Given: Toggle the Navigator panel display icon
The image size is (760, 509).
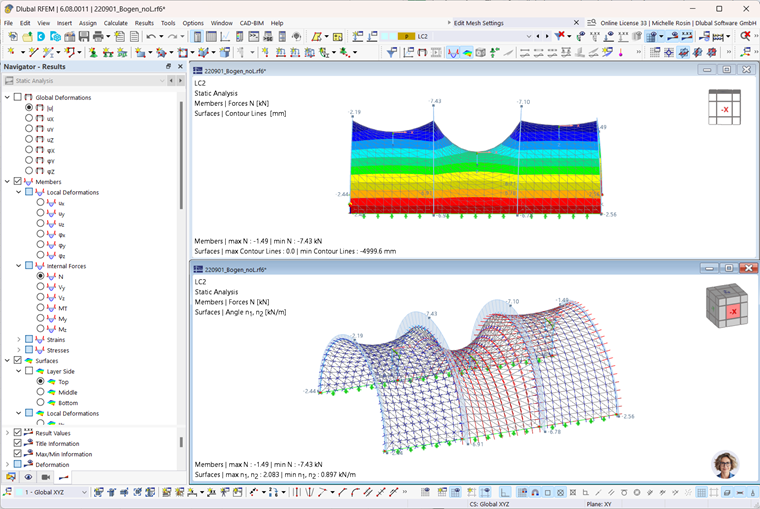Looking at the screenshot, I should coord(197,36).
